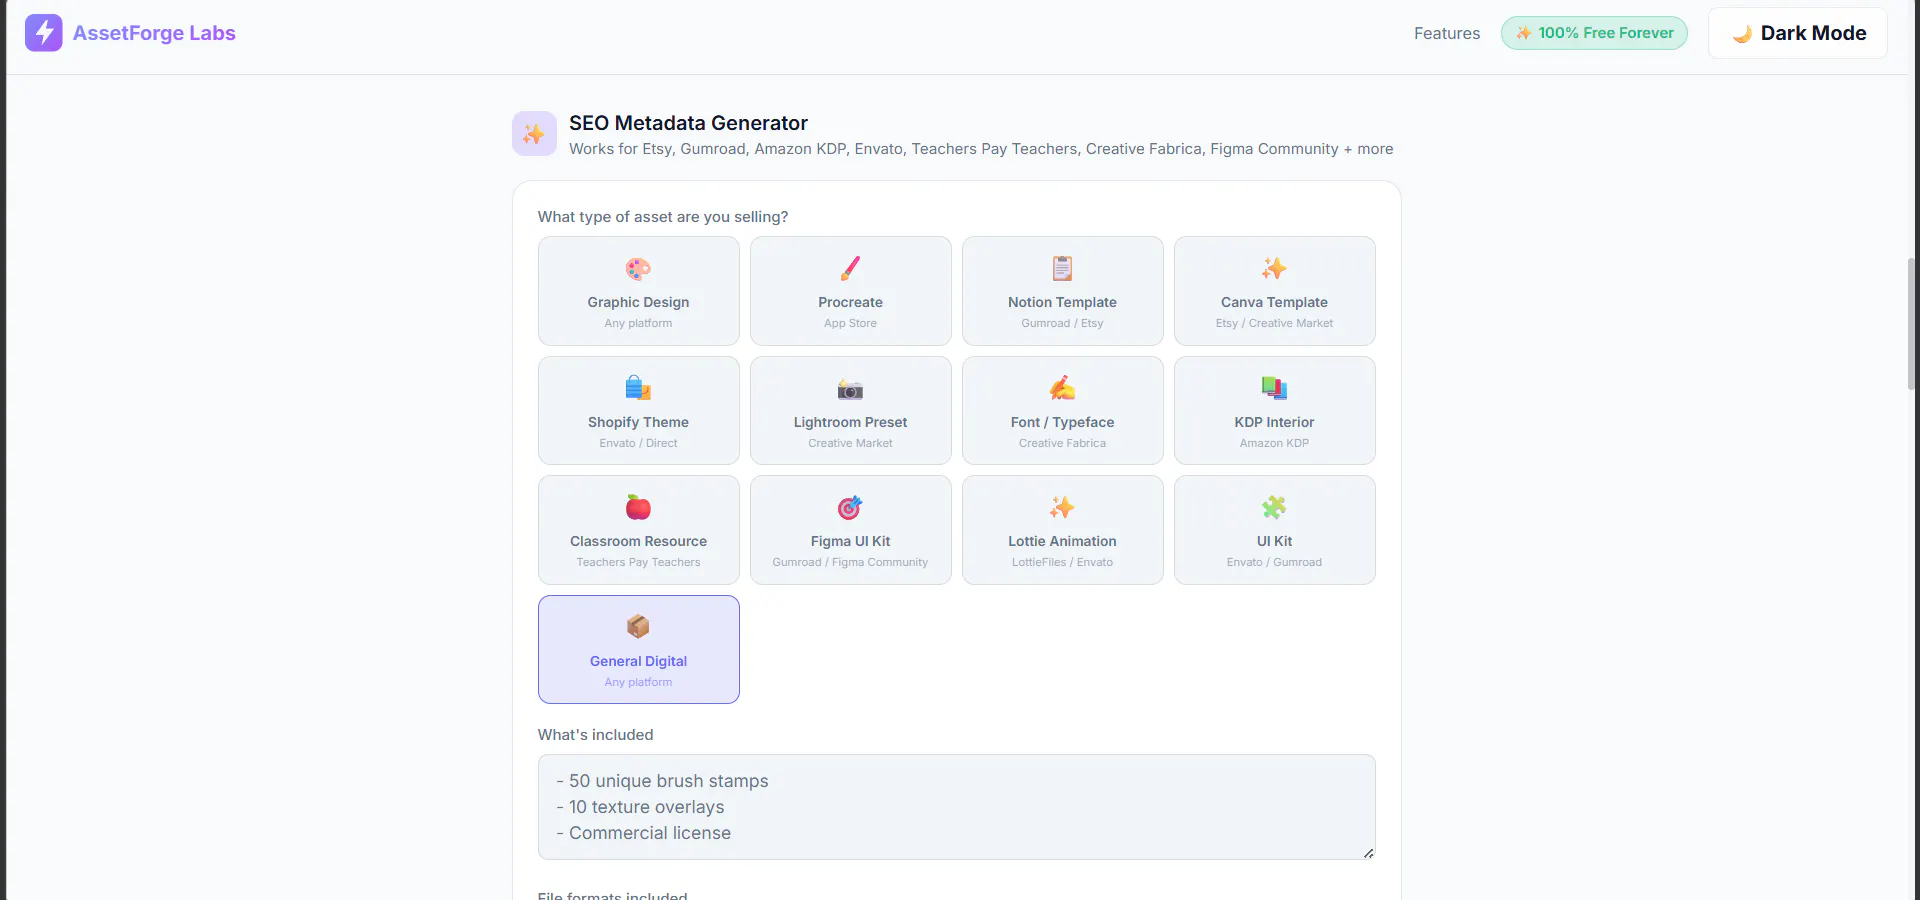The height and width of the screenshot is (900, 1920).
Task: Click the 'Gumroad / Etsy' subtitle
Action: coord(1062,323)
